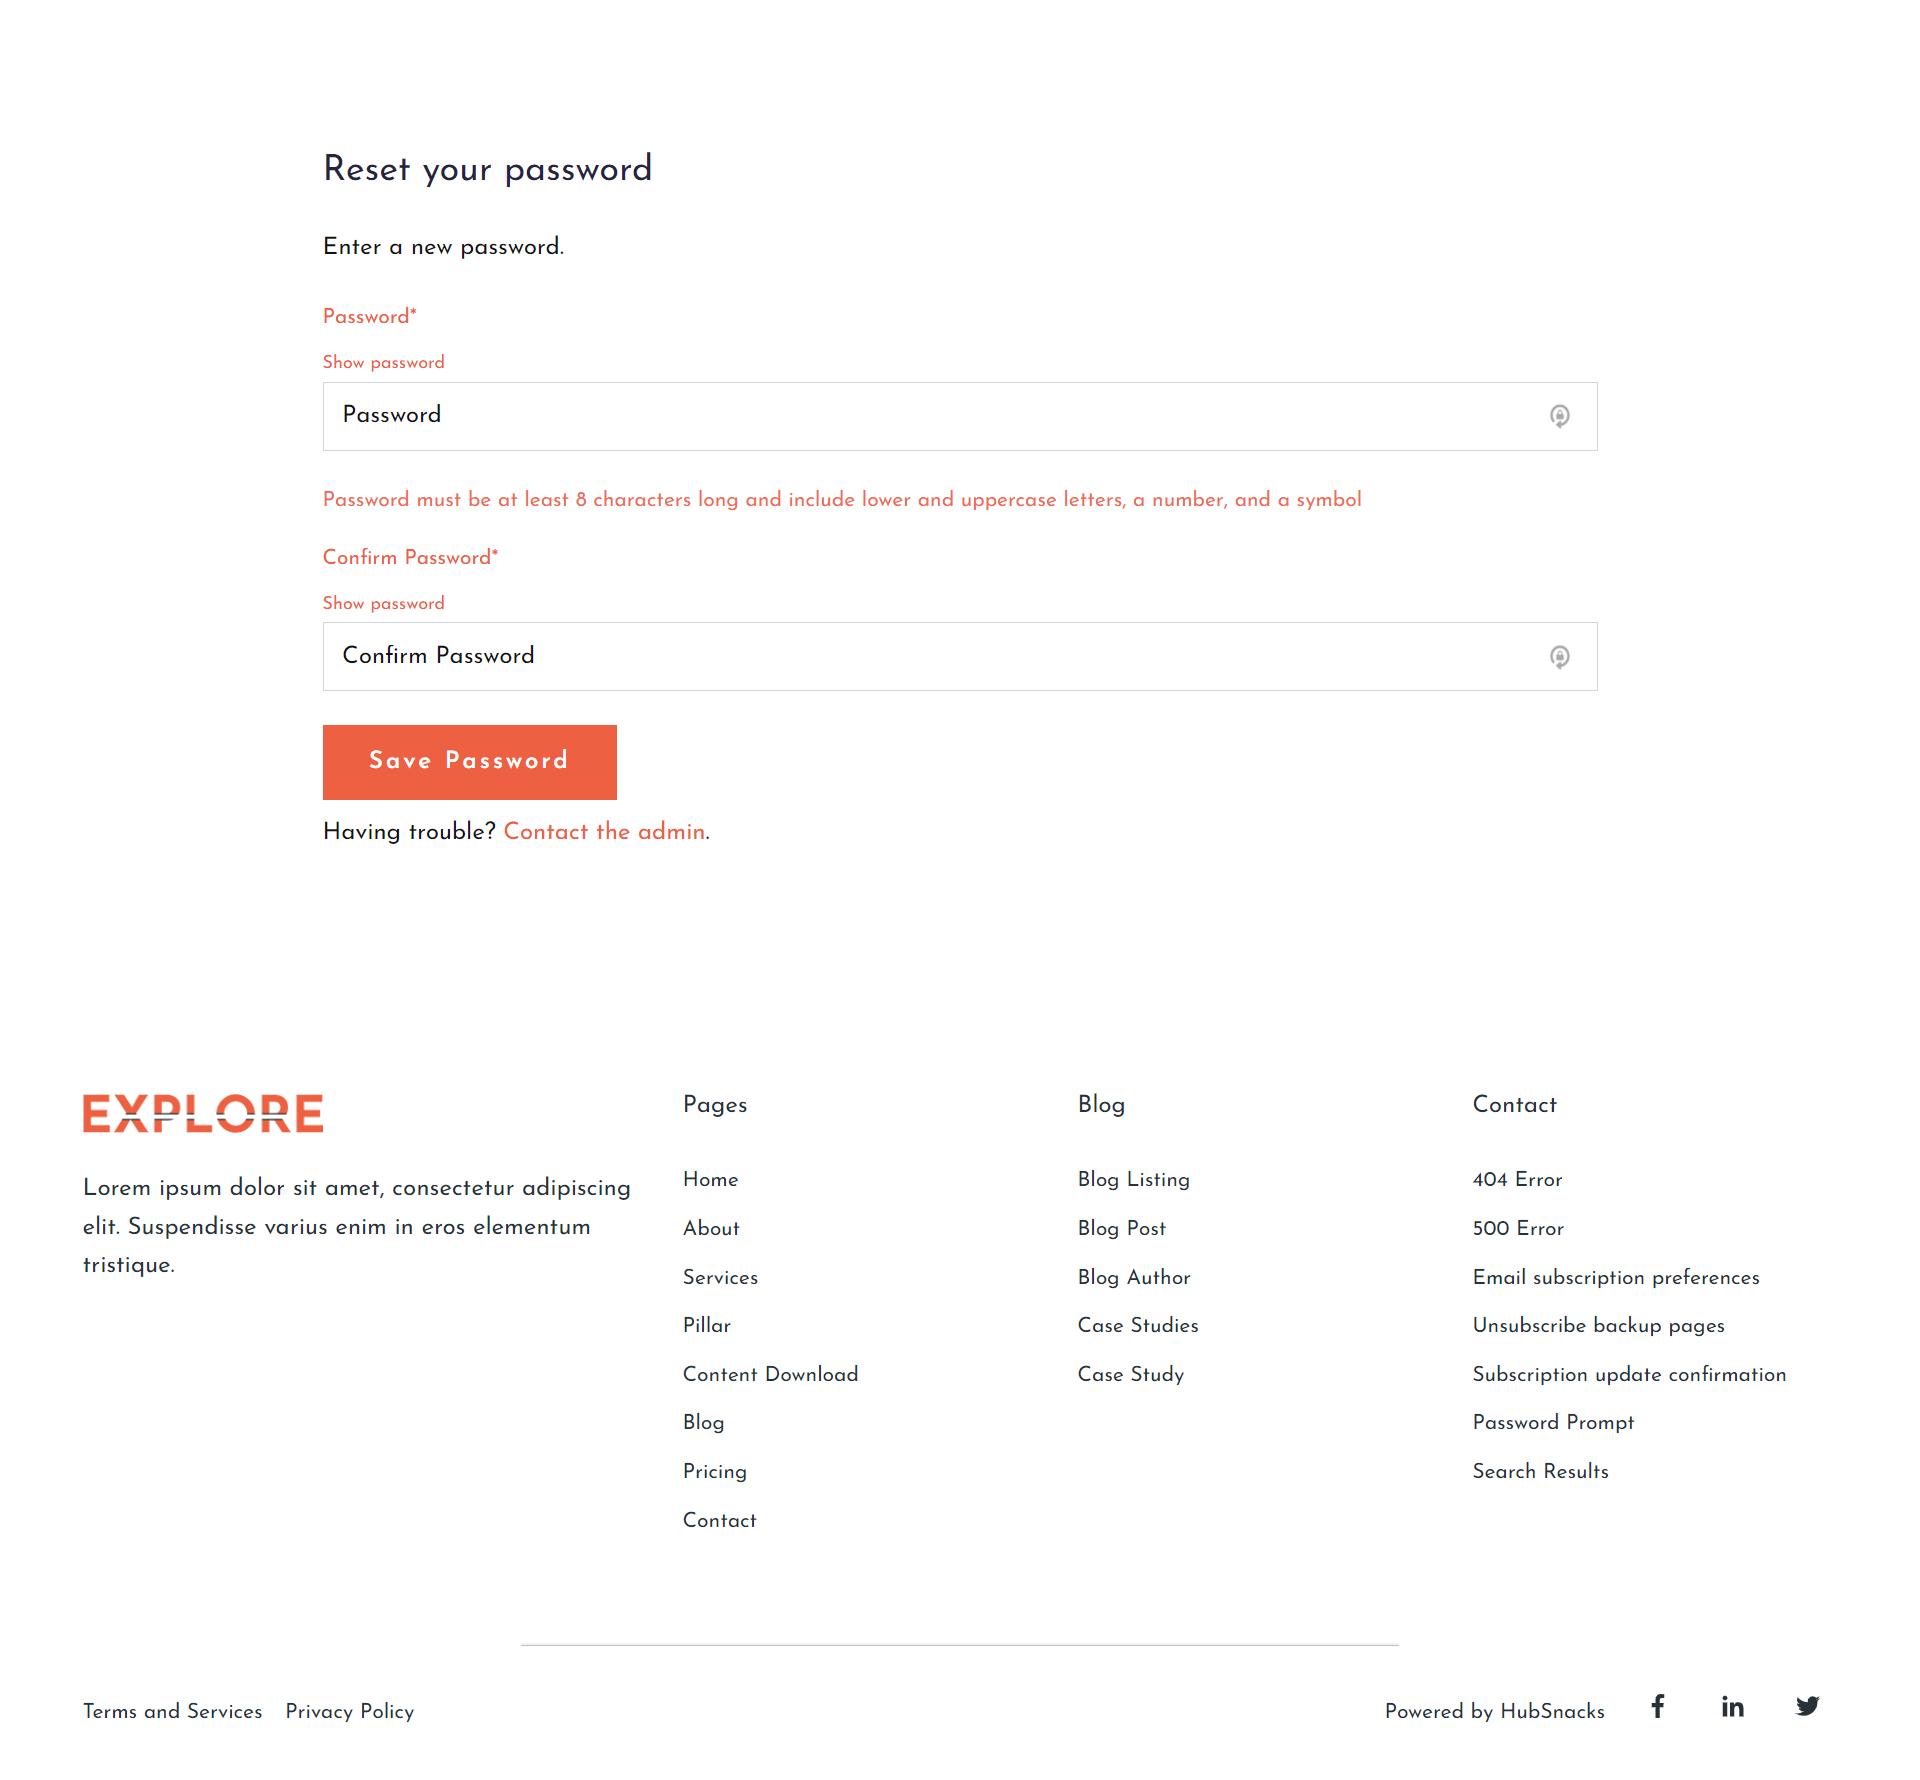Click the EXPLORE logo in footer
The height and width of the screenshot is (1780, 1920).
point(203,1113)
